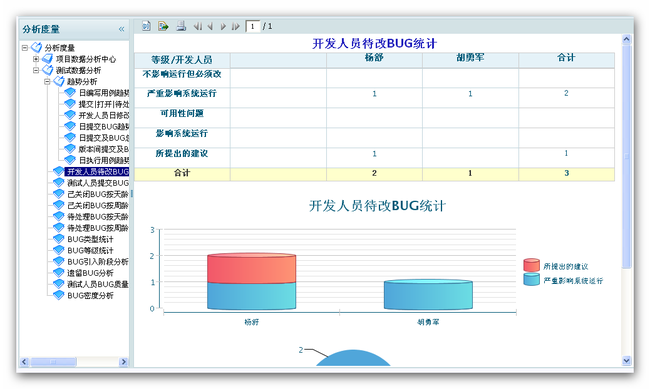Click right arrow of tree horizontal scrollbar
The height and width of the screenshot is (389, 650).
(123, 362)
